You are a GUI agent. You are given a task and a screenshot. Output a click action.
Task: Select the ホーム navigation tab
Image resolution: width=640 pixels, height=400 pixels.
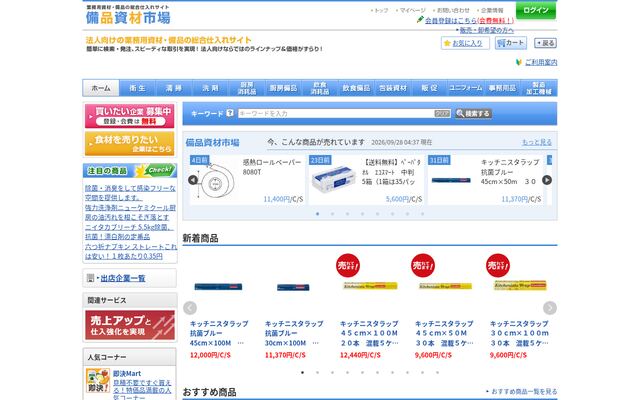coord(101,88)
